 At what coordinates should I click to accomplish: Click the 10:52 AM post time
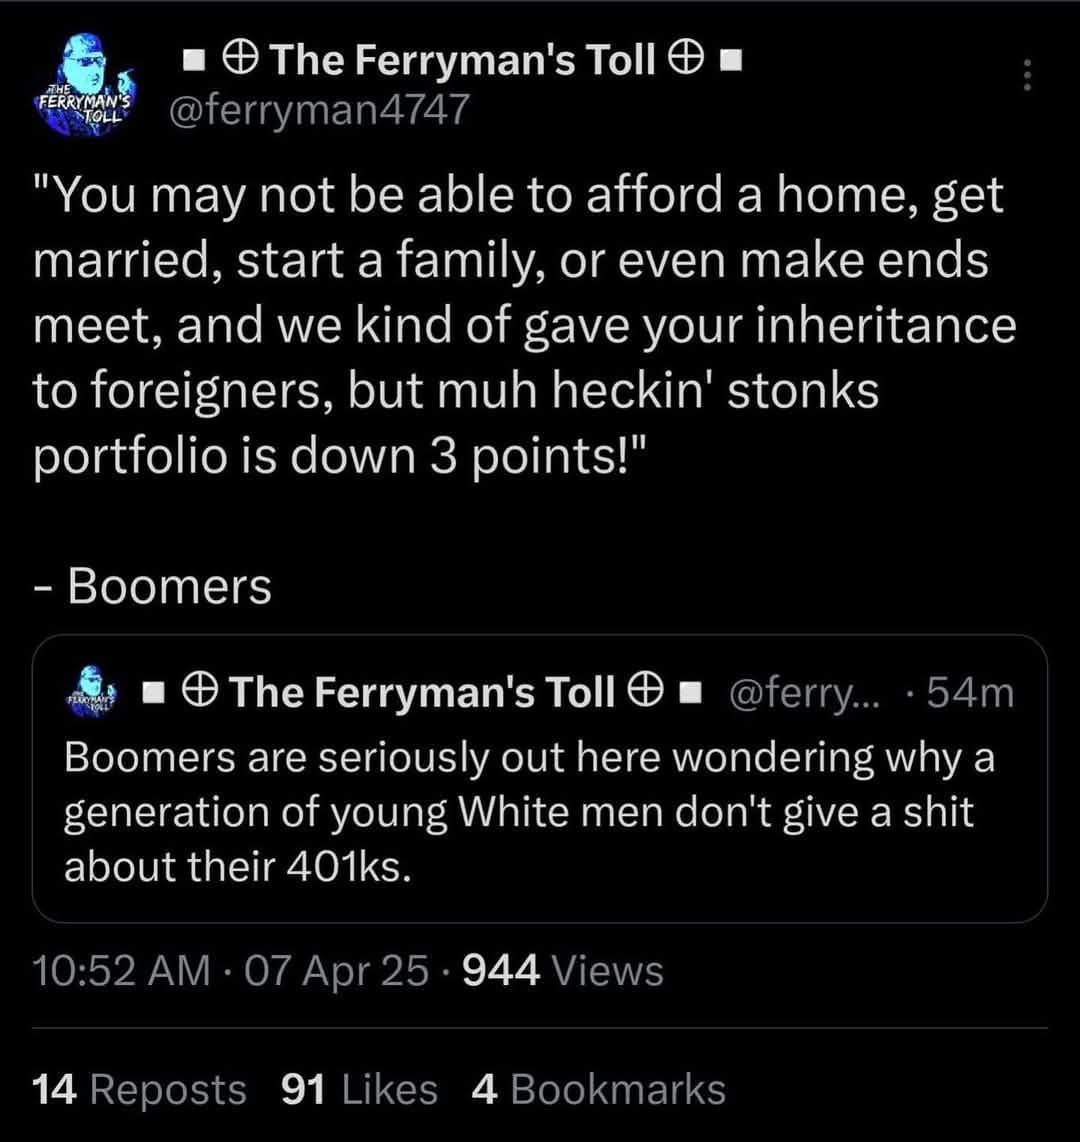pos(120,970)
